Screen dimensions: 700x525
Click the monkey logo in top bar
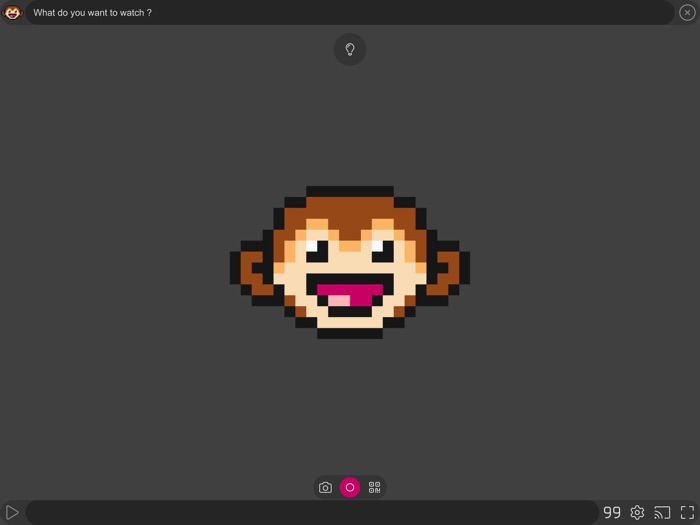click(x=12, y=12)
